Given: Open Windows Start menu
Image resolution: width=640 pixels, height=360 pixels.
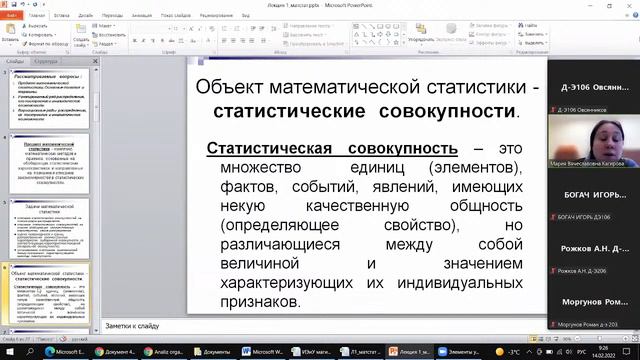Looking at the screenshot, I should click(10, 351).
